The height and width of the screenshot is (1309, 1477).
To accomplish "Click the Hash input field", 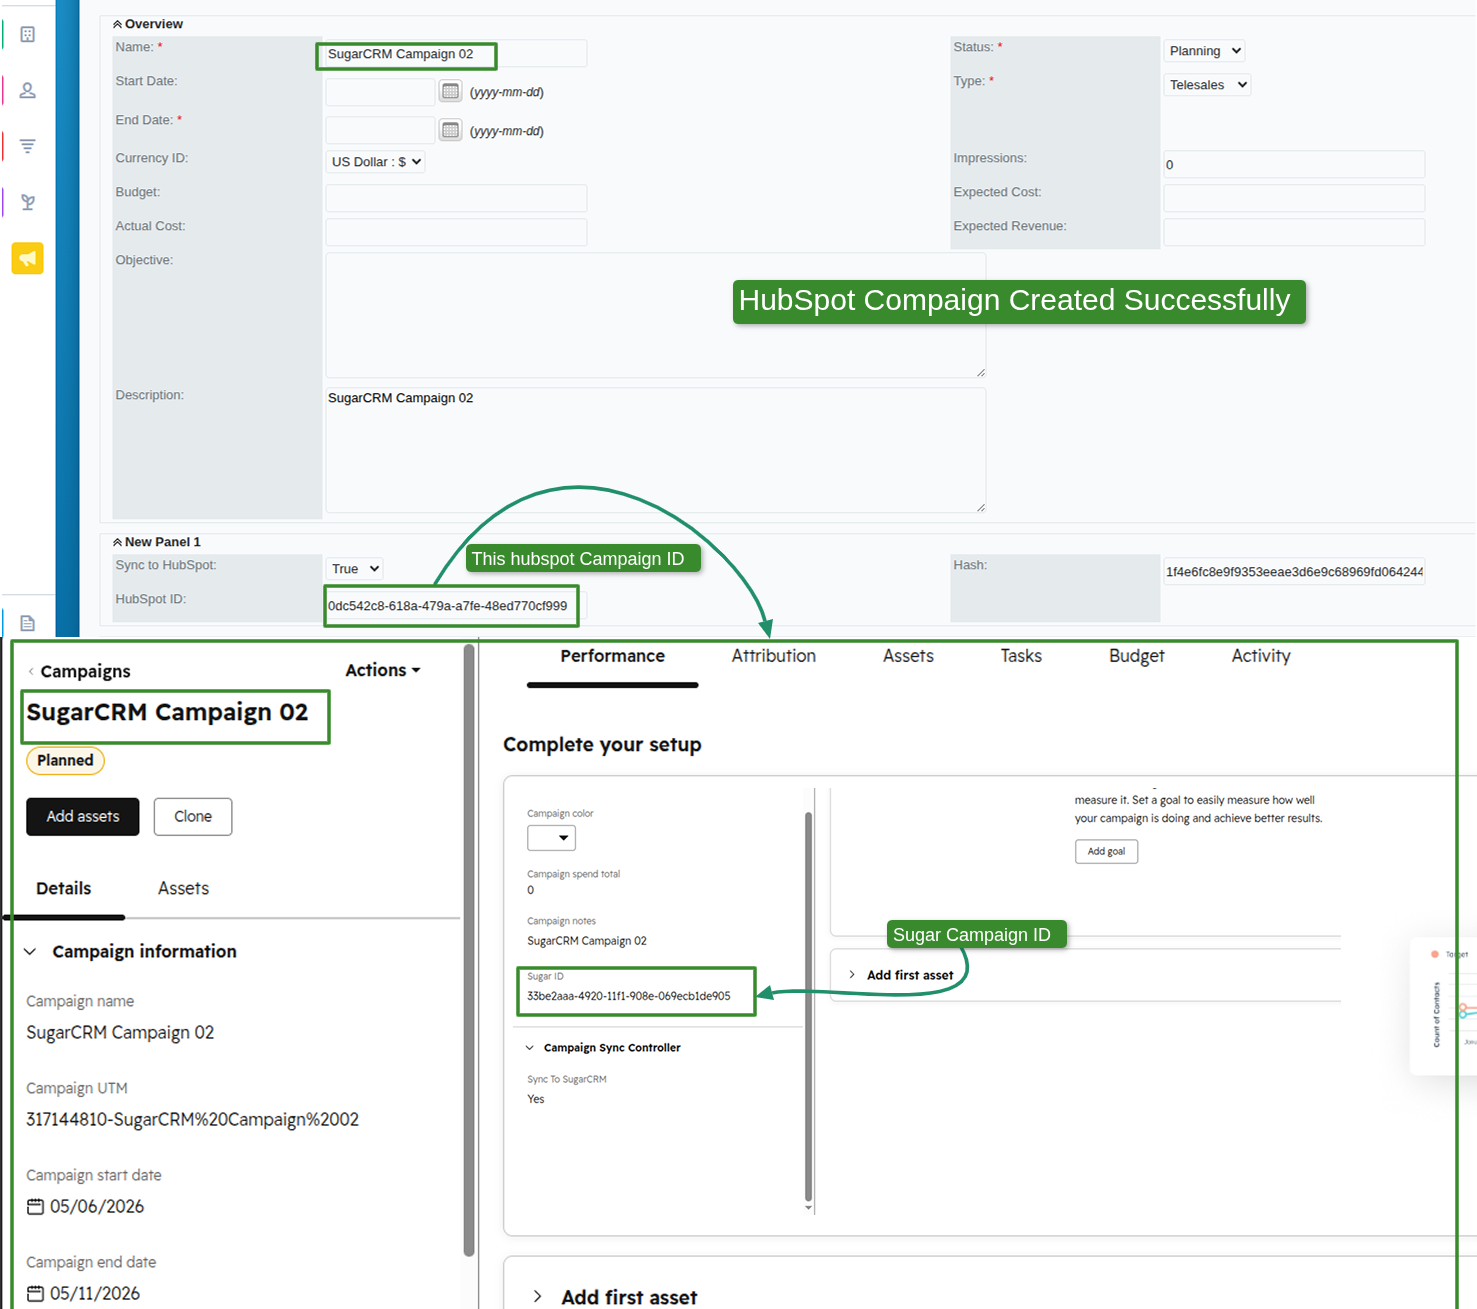I will click(1294, 571).
